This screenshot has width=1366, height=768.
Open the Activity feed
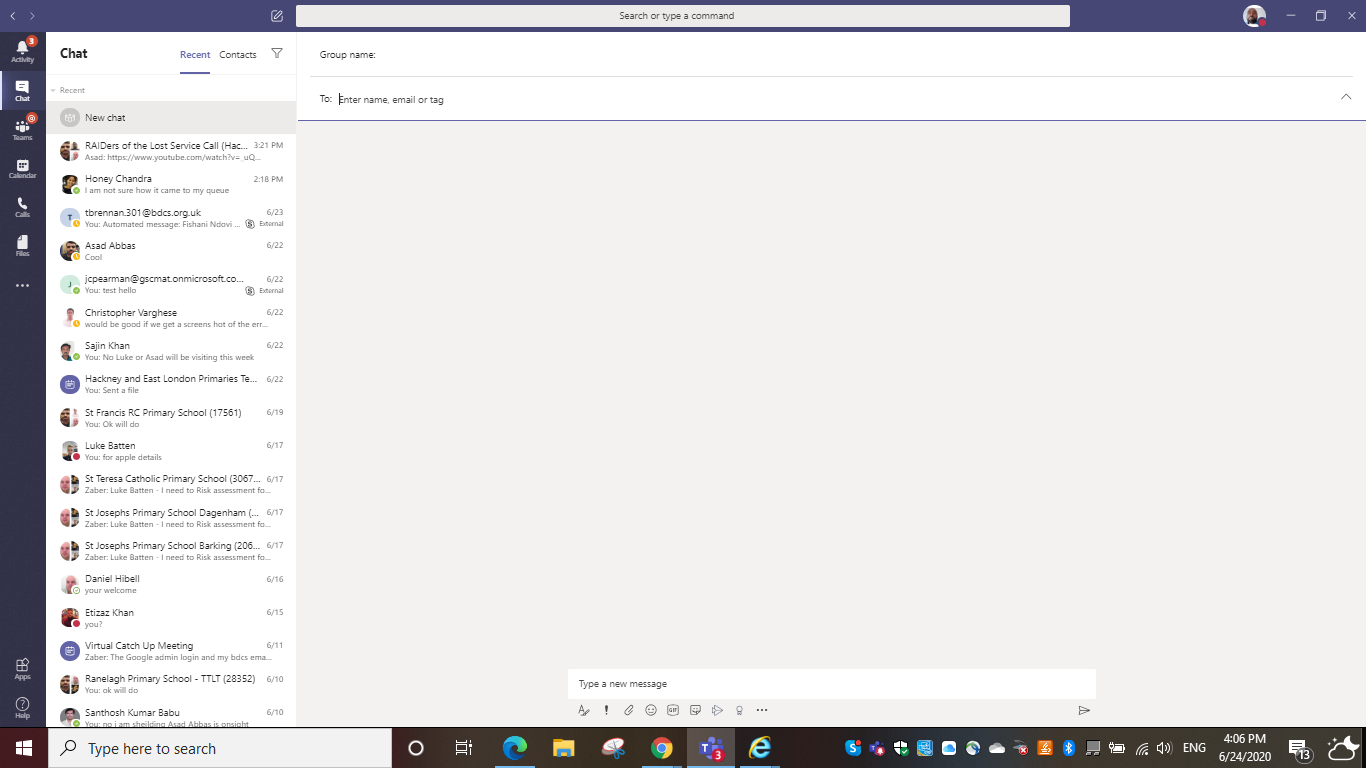pyautogui.click(x=21, y=47)
